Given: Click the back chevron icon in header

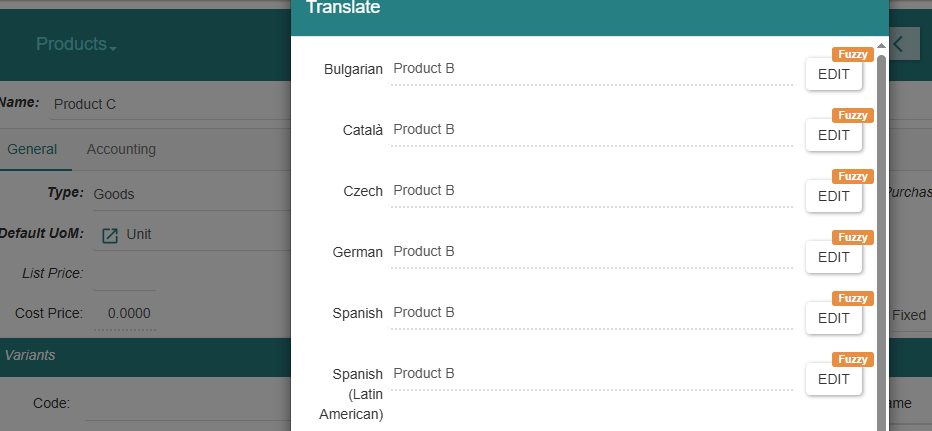Looking at the screenshot, I should [898, 44].
